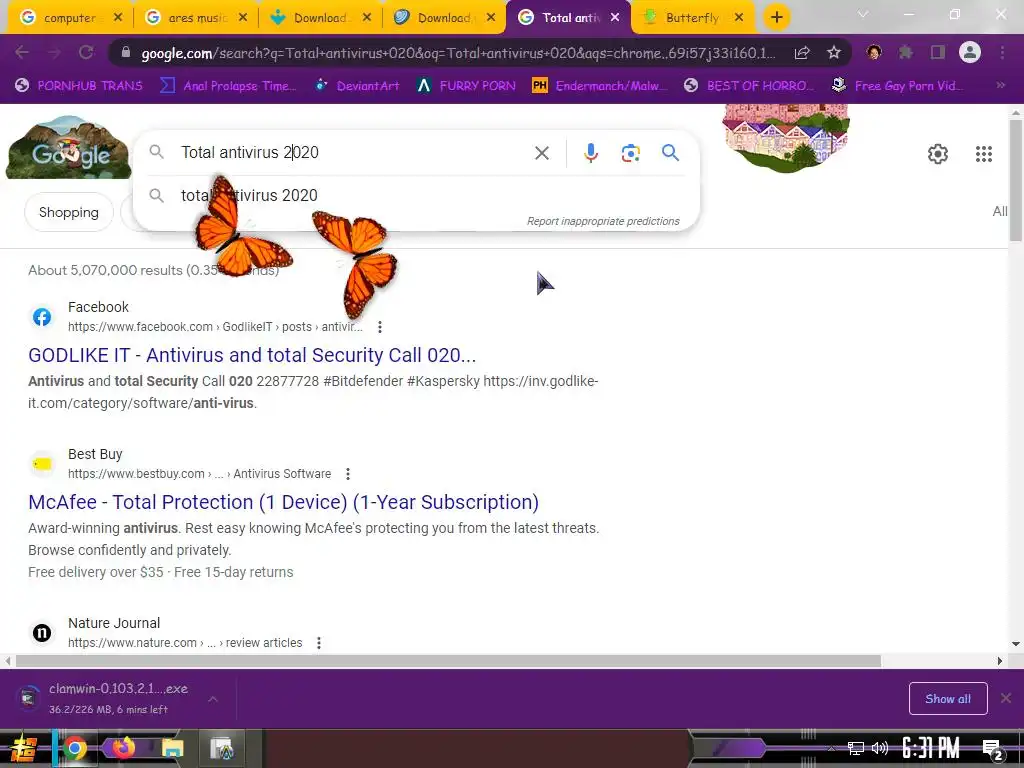Close the downloads bar
This screenshot has height=768, width=1024.
tap(1006, 698)
